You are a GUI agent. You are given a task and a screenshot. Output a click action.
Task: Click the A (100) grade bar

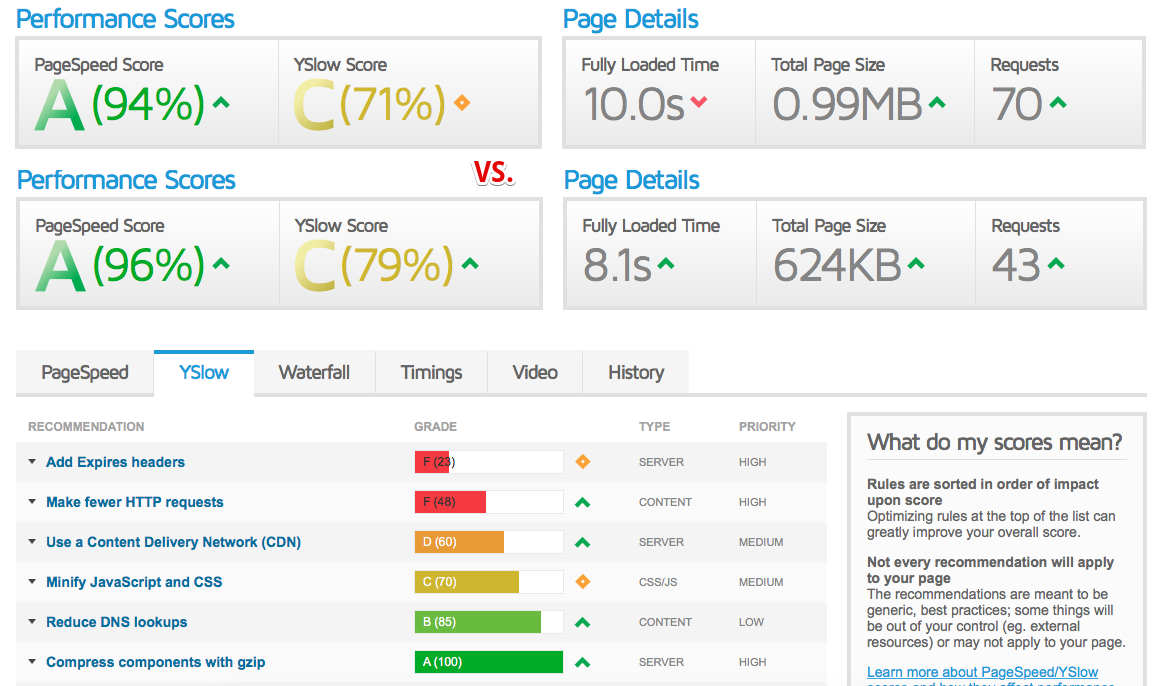point(489,662)
